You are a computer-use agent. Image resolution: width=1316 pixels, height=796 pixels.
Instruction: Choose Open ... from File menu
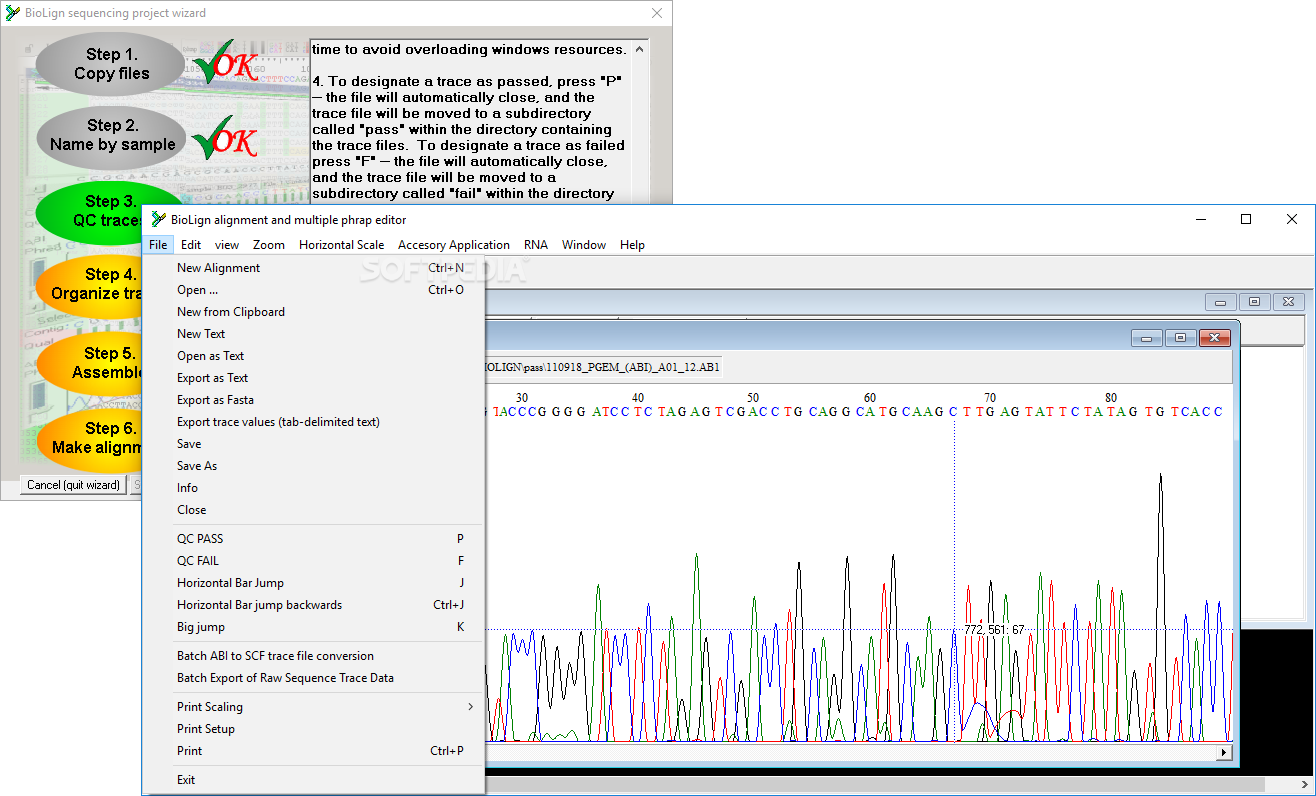pos(314,290)
